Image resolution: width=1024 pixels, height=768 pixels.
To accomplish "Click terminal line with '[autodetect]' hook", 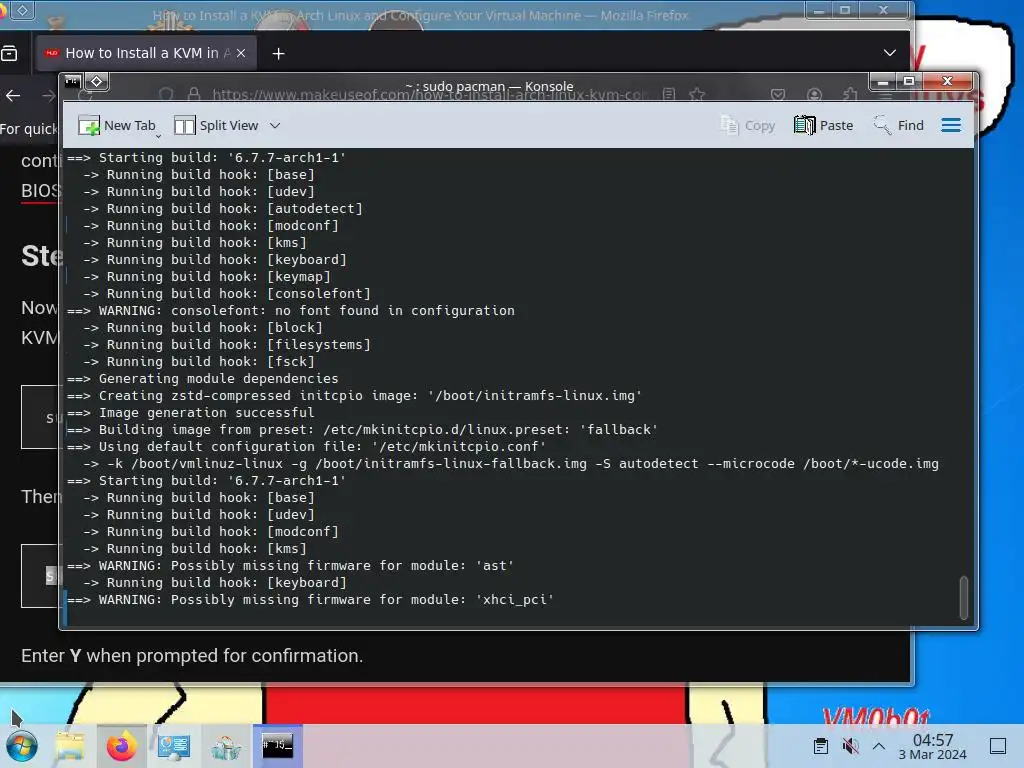I will pos(223,208).
